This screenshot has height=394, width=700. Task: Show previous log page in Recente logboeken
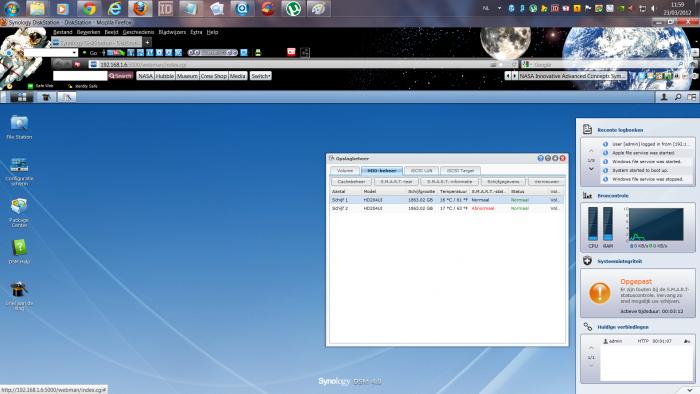pyautogui.click(x=591, y=151)
